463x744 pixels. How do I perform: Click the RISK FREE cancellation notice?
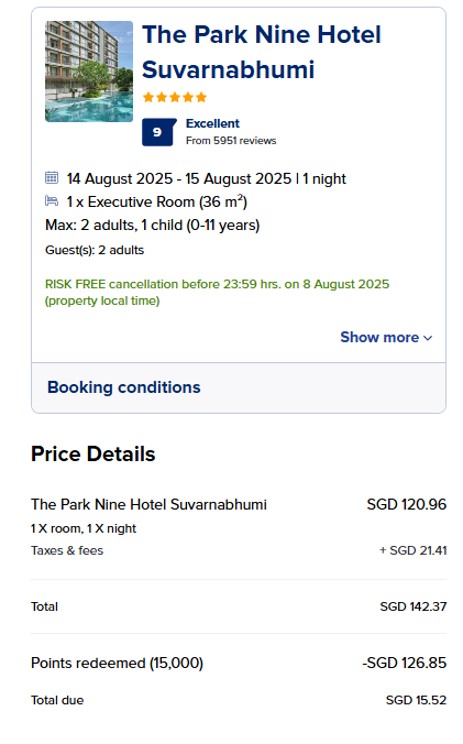(217, 292)
